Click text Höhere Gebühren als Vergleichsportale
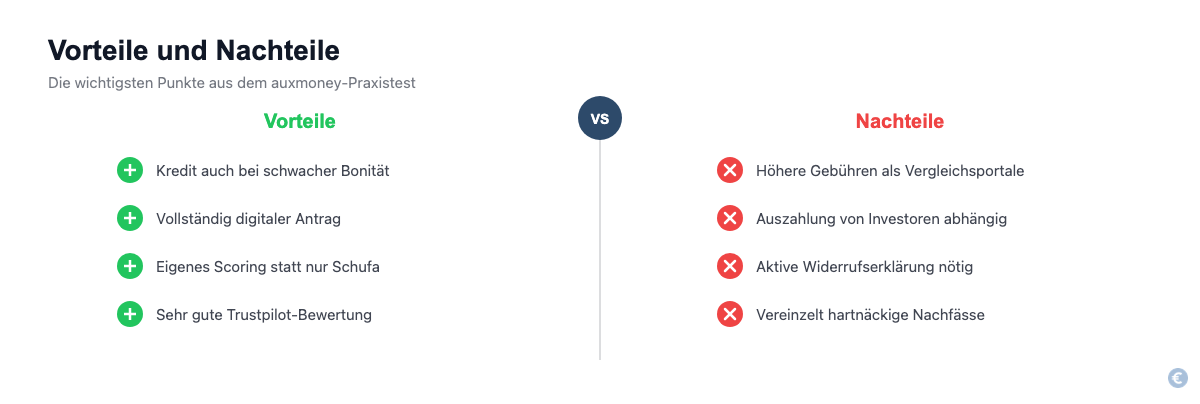 tap(890, 171)
